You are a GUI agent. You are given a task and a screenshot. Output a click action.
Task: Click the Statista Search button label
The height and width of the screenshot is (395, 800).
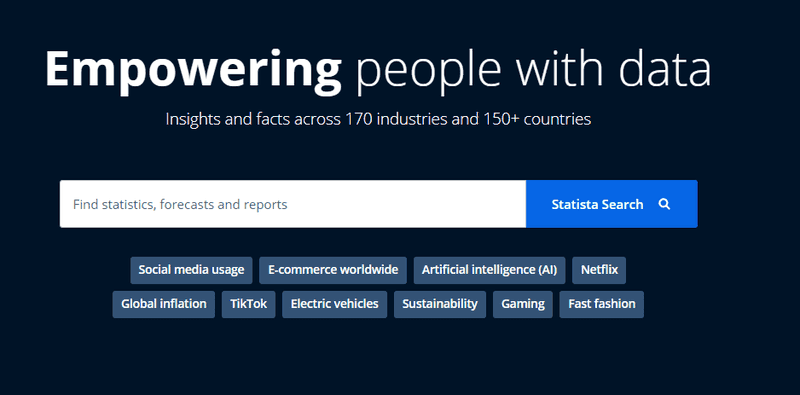click(597, 204)
